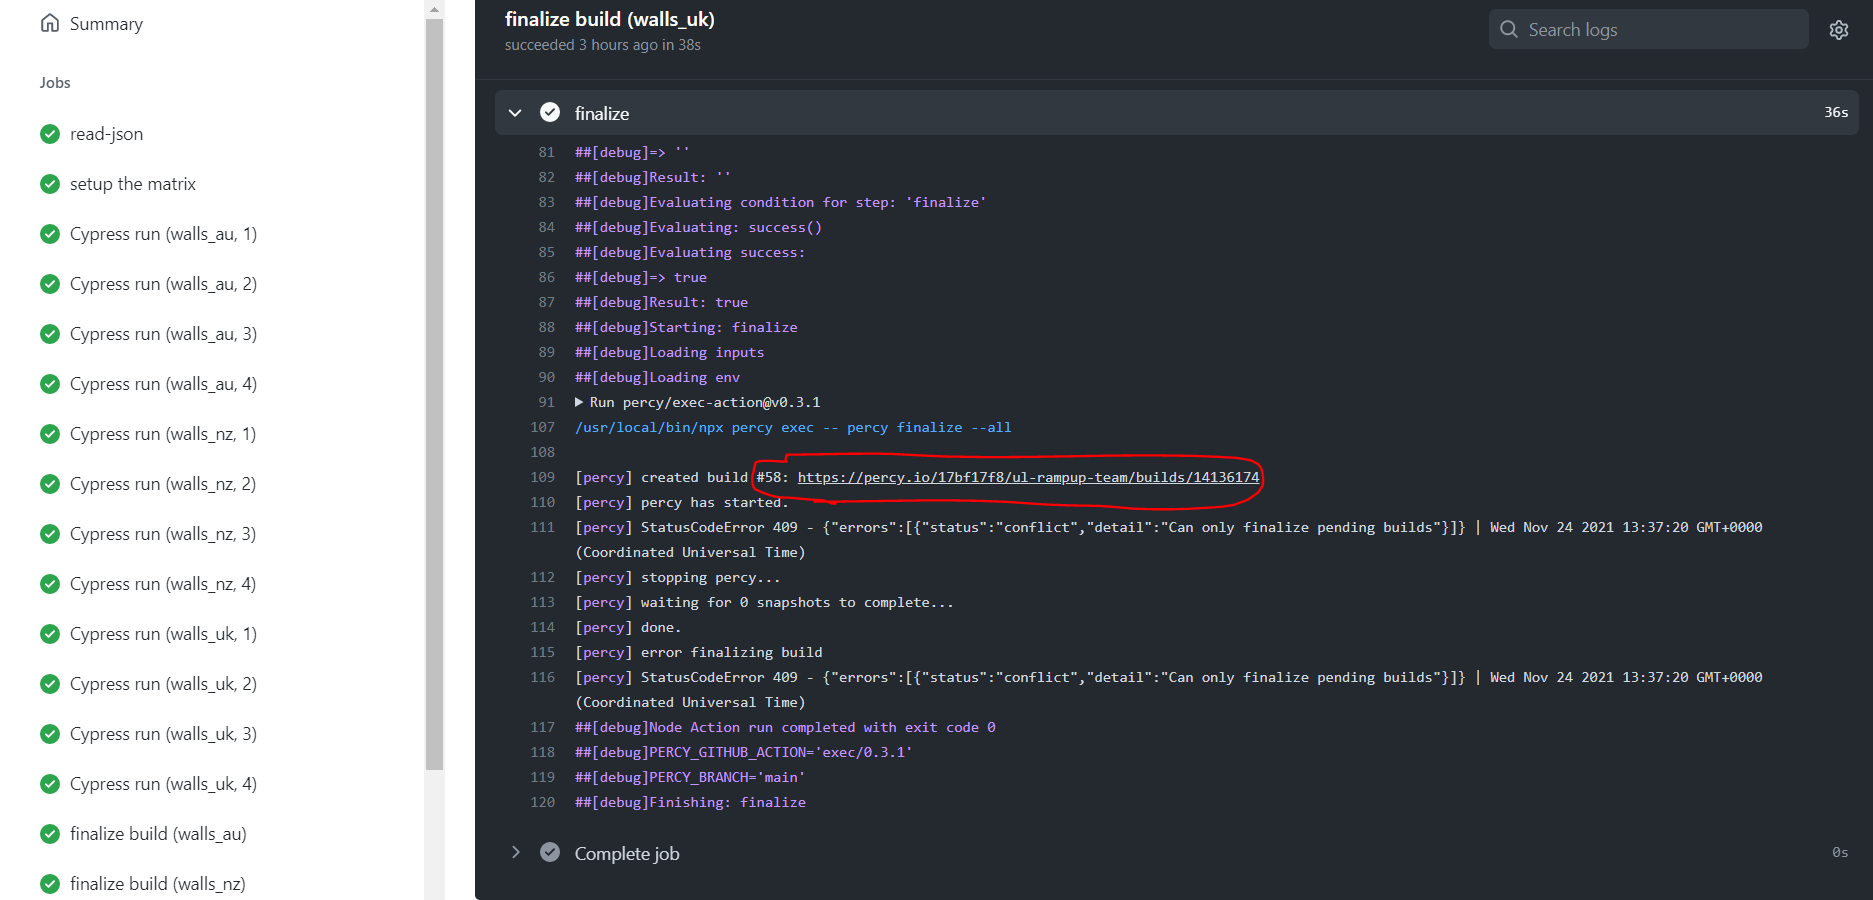Click '[percy] waiting for 0 snapshots' line
Screen dimensions: 1873x900
coord(764,602)
